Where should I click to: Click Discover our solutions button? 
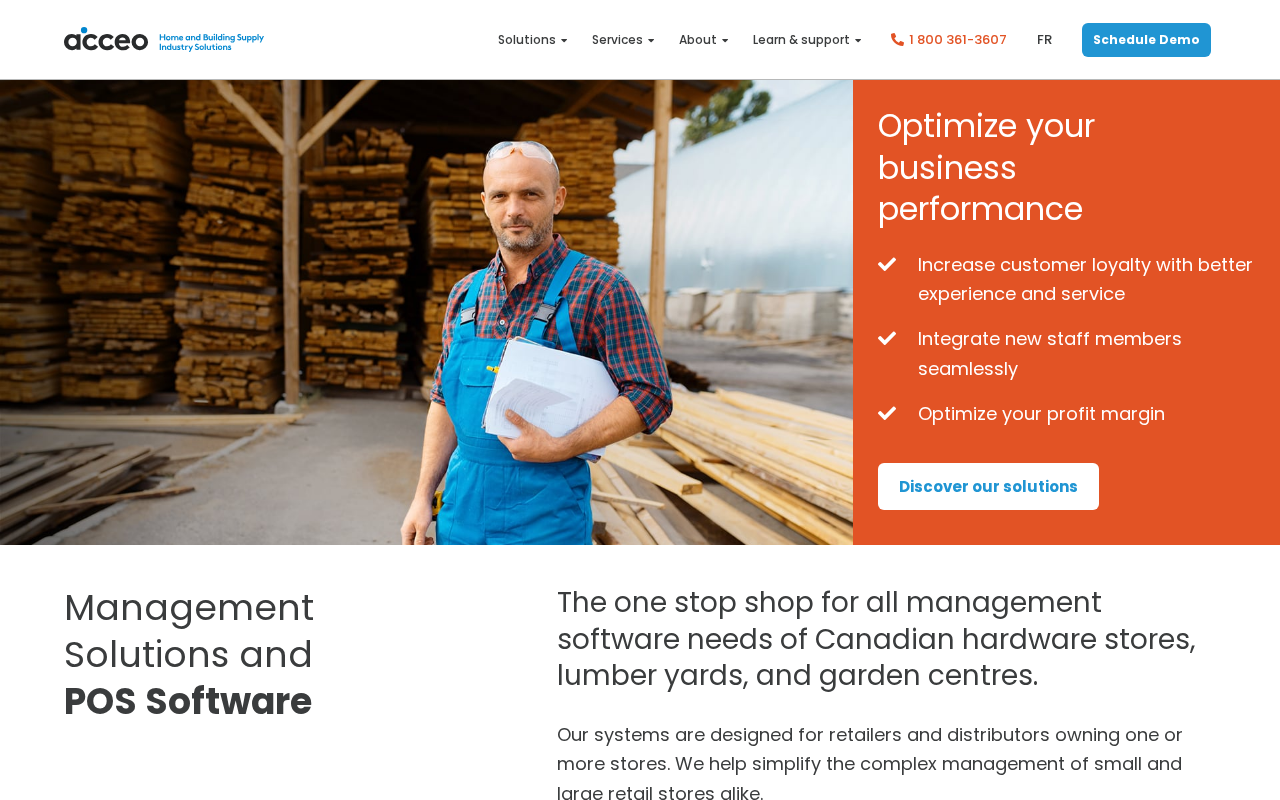988,487
